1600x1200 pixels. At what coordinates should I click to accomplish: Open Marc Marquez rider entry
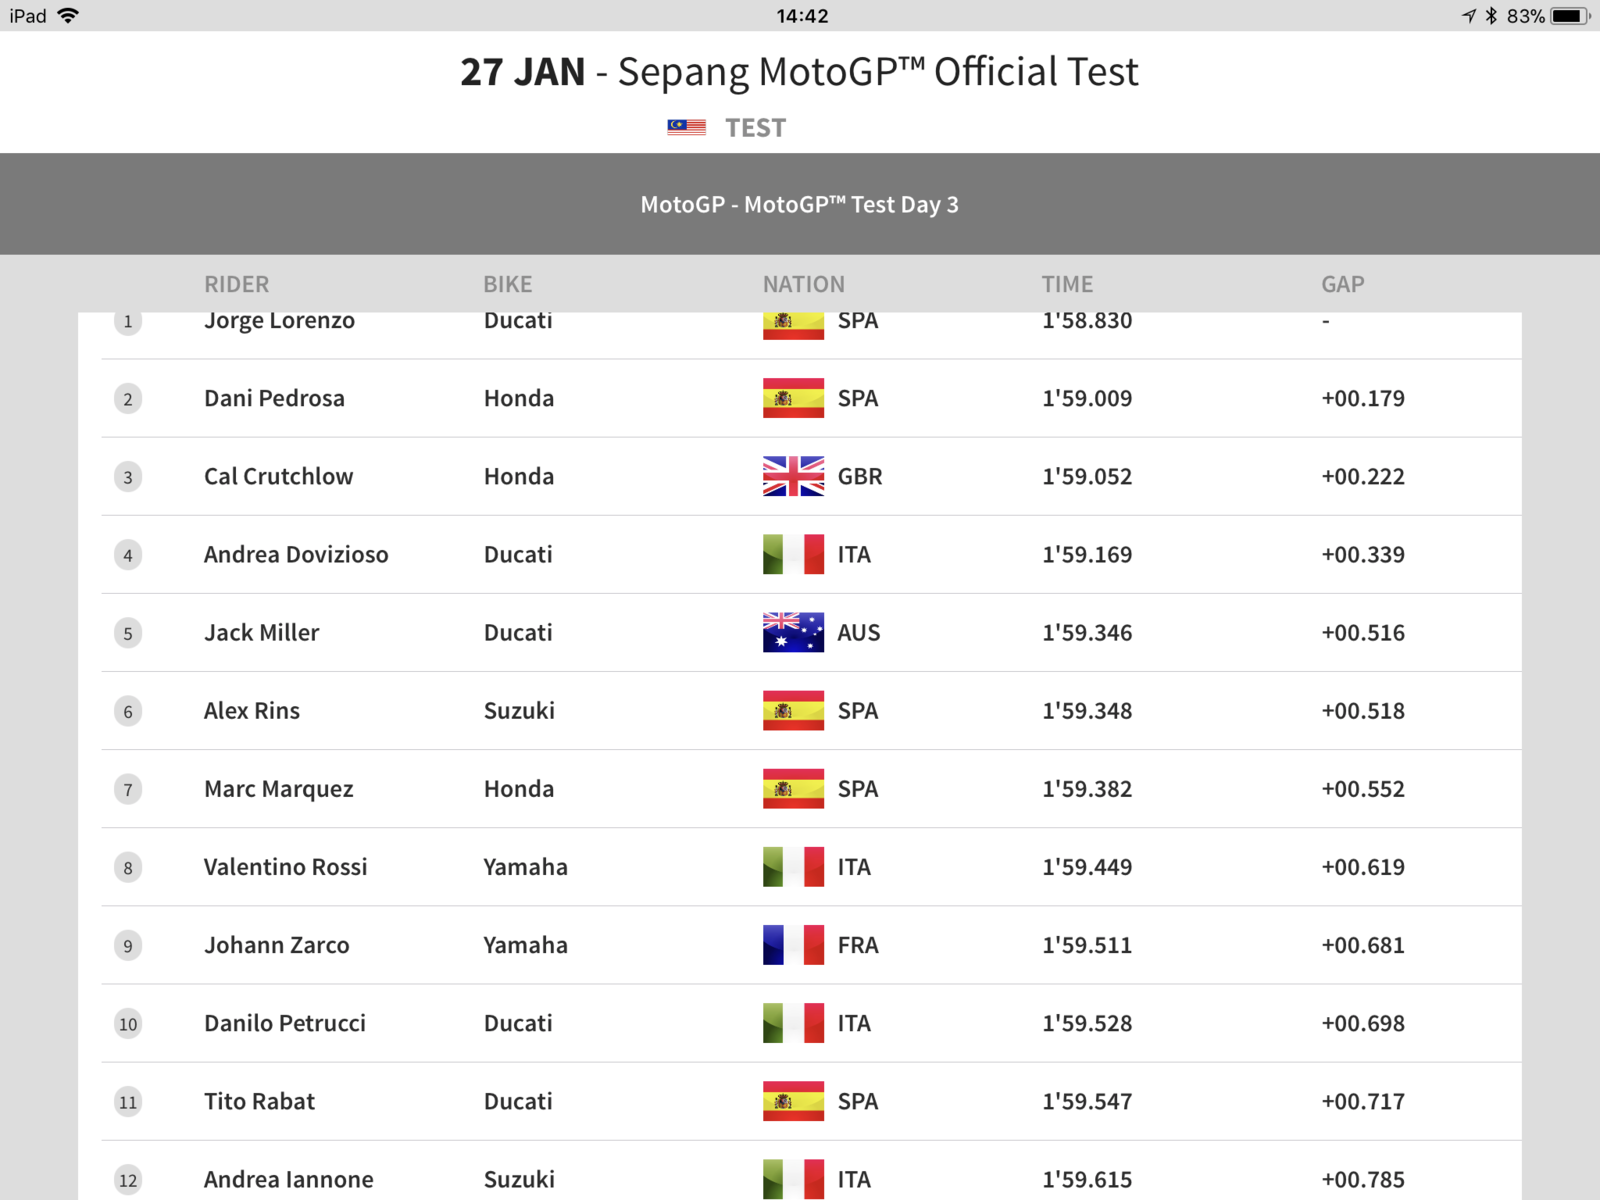pos(279,789)
